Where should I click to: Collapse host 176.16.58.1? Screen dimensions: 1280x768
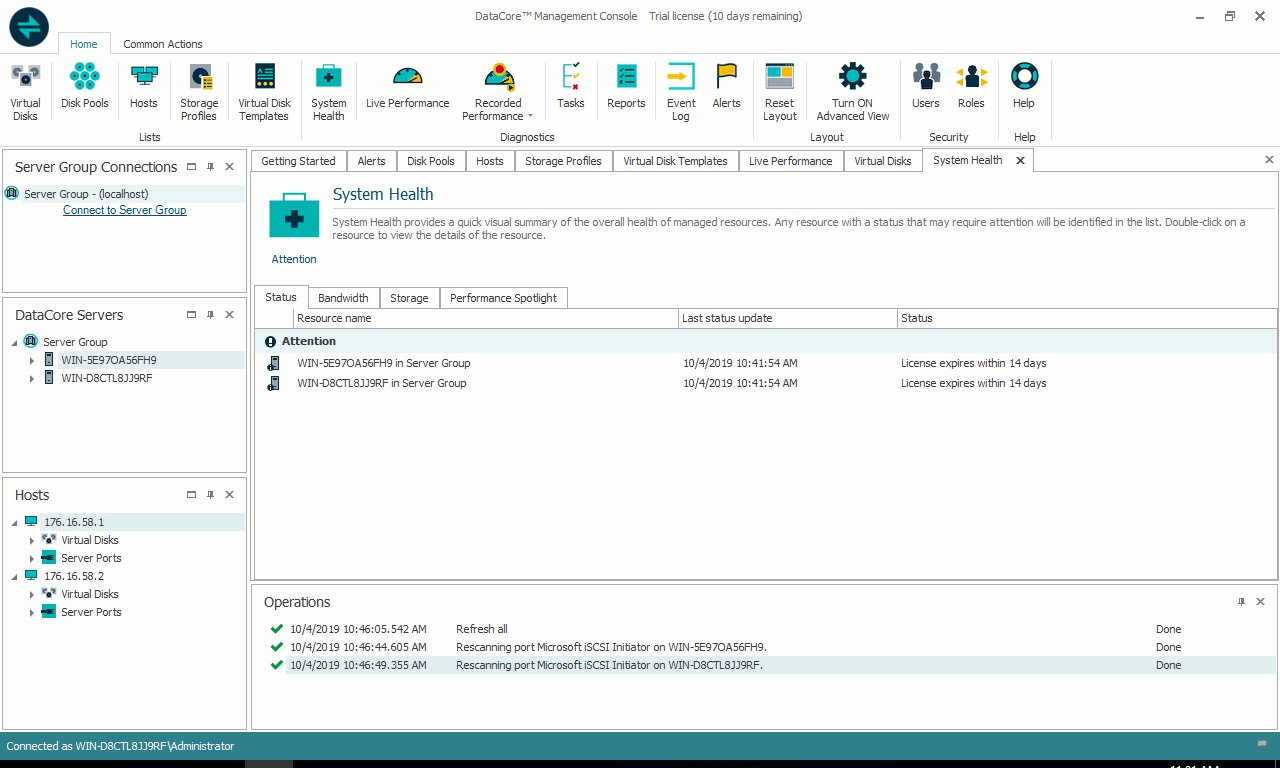point(14,522)
